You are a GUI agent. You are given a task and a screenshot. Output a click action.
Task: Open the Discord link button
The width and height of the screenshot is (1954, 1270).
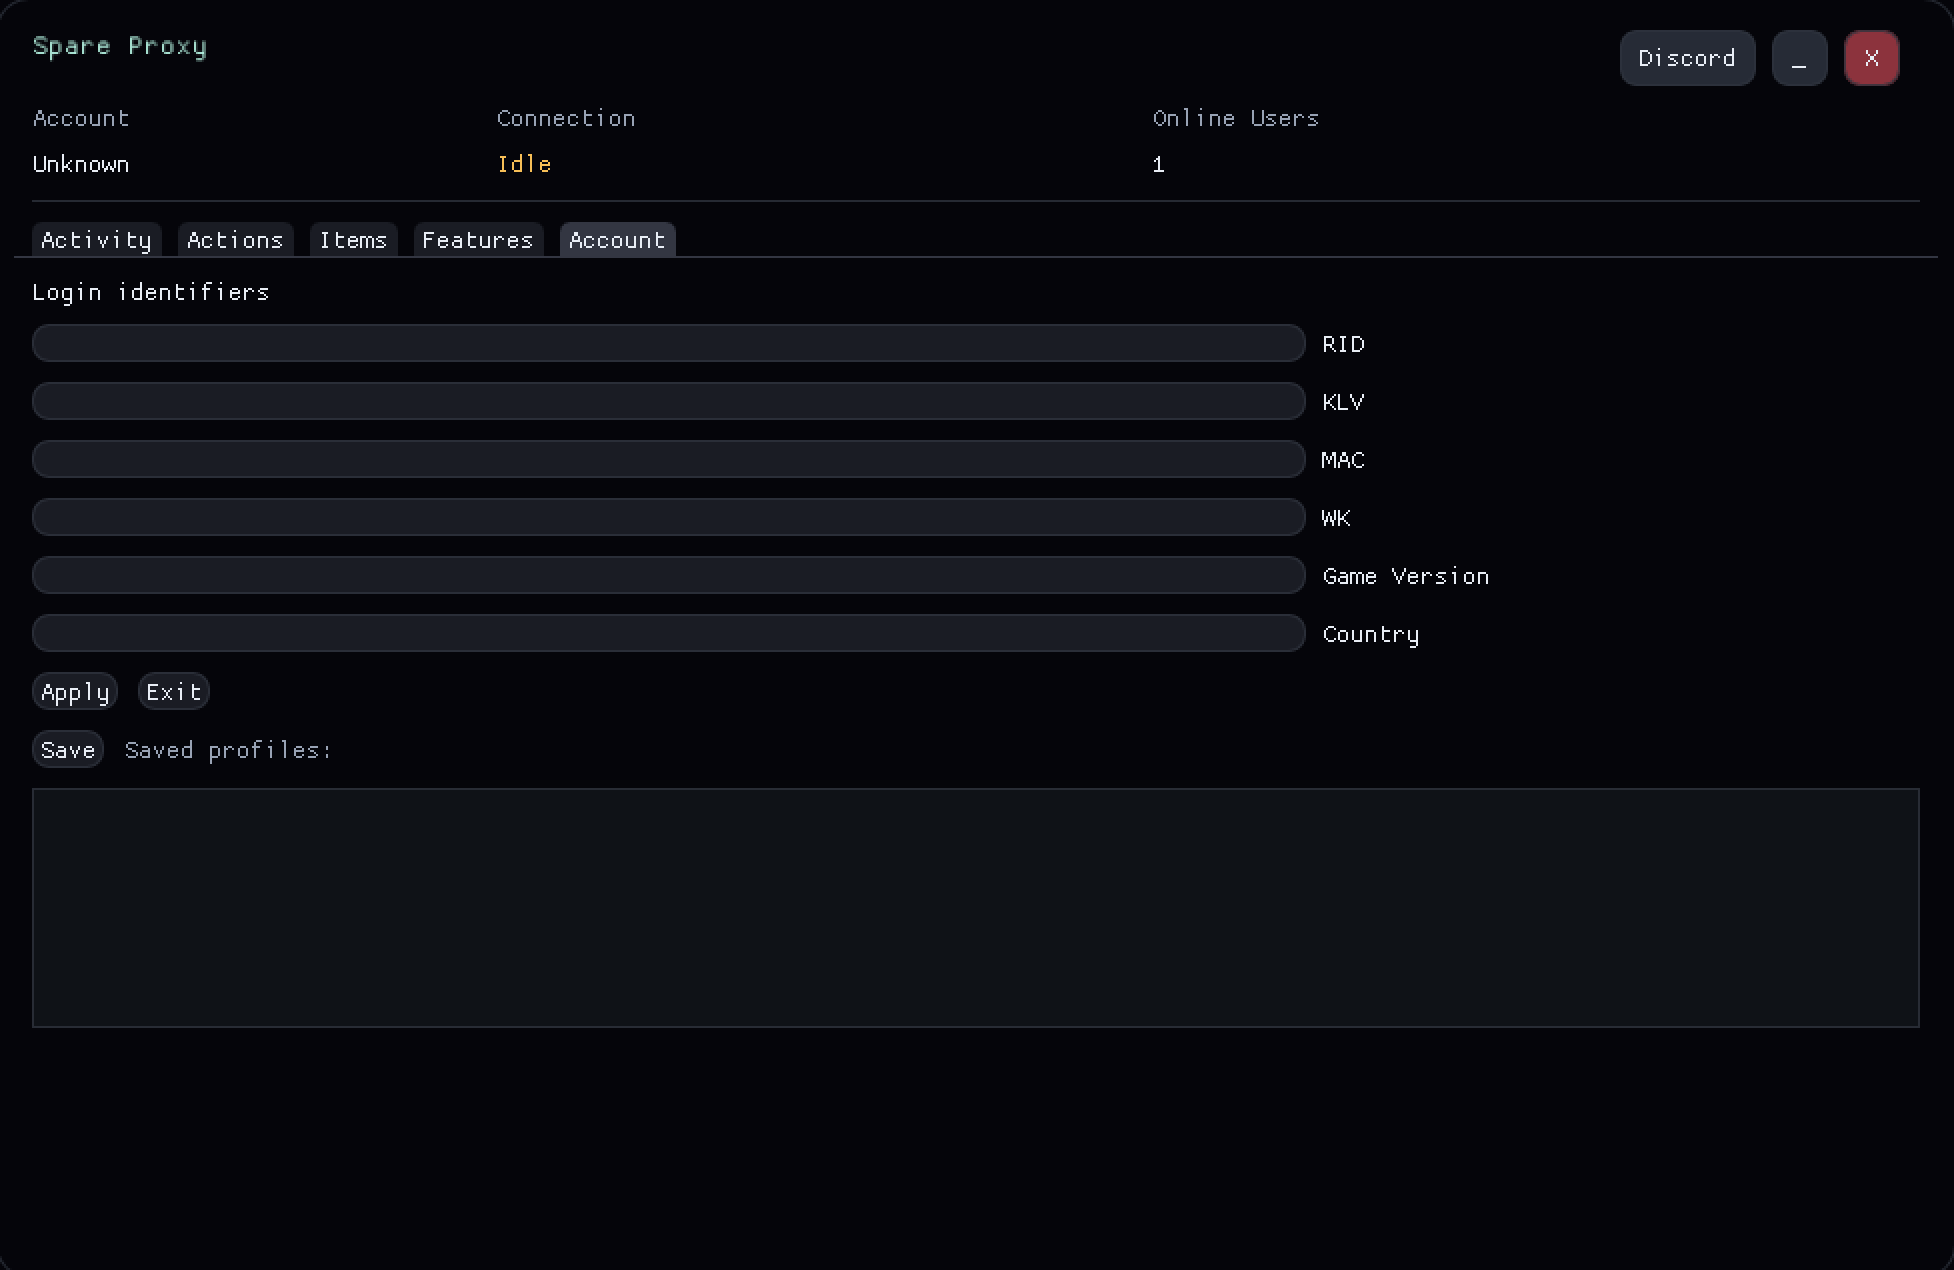[1687, 58]
